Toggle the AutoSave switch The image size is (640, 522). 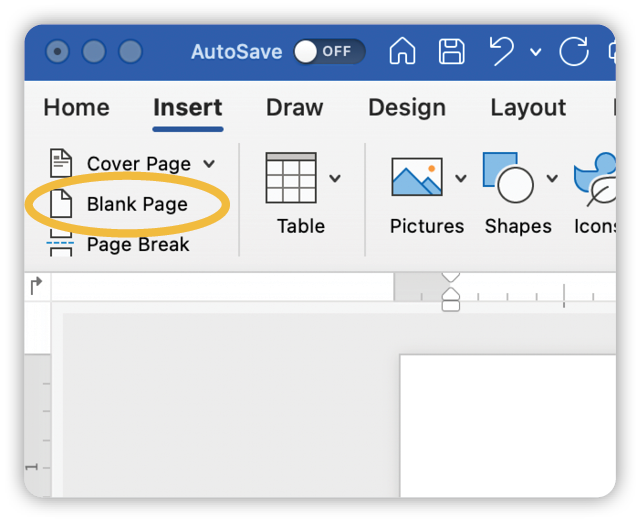click(x=329, y=52)
